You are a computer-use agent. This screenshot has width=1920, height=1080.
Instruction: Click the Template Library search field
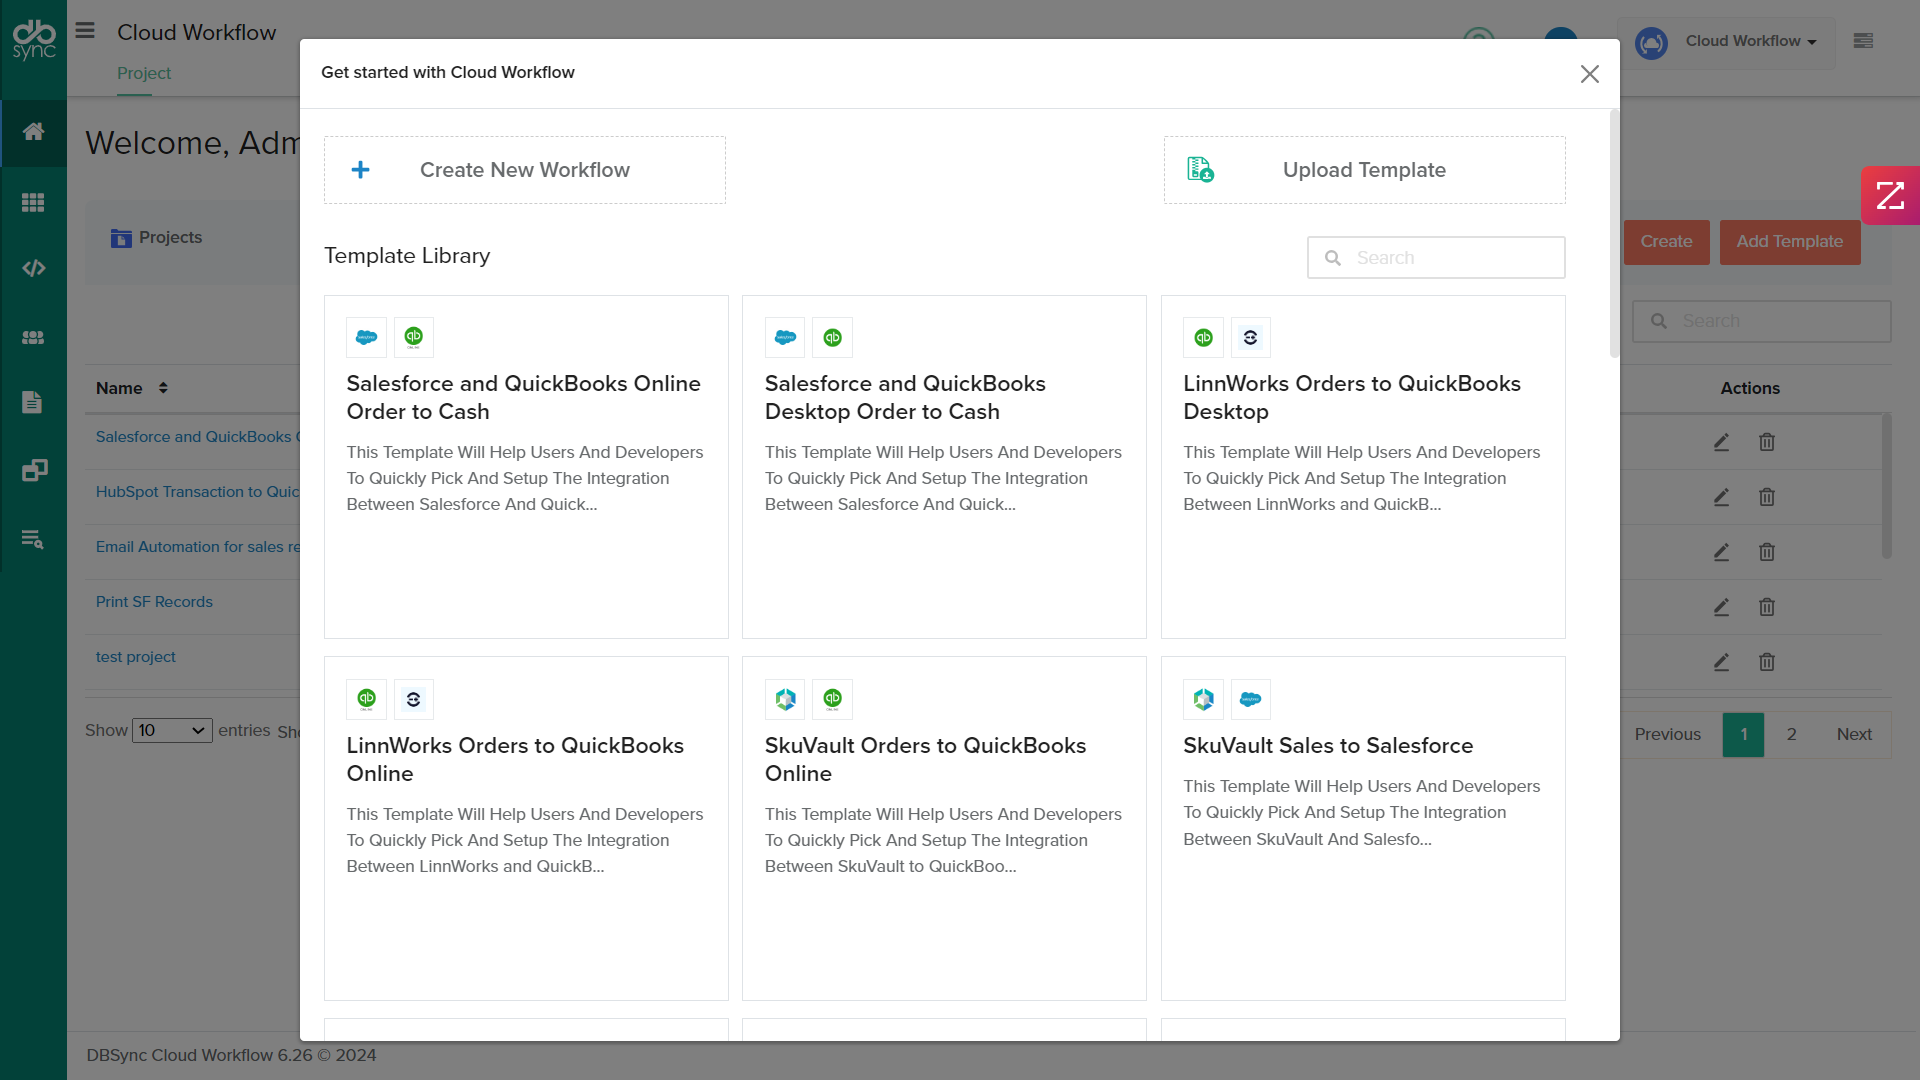[1436, 258]
